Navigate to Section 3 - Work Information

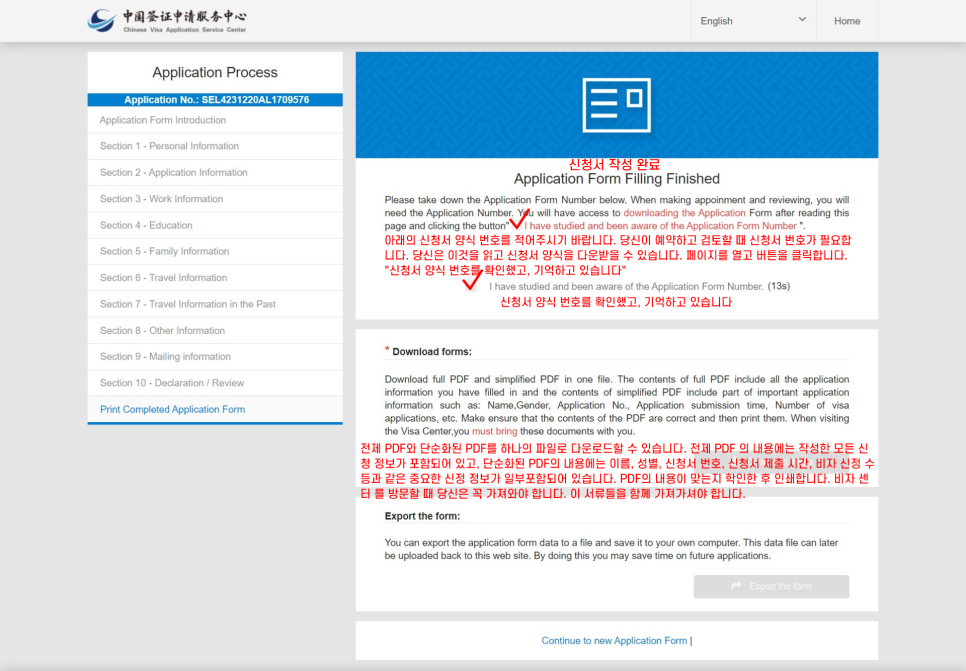pyautogui.click(x=161, y=199)
